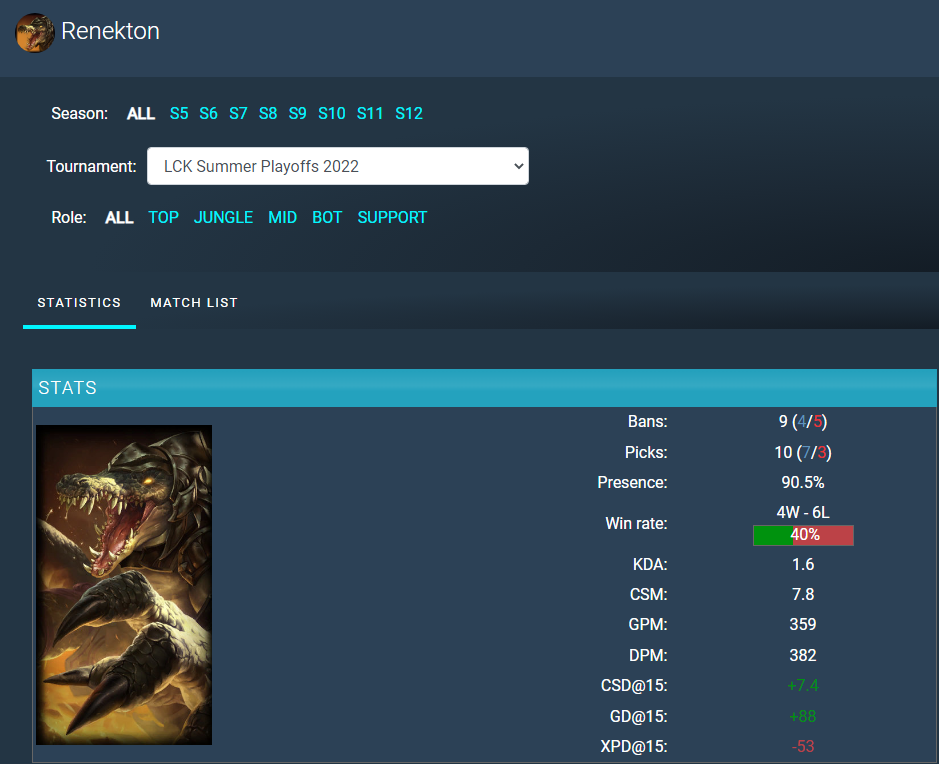Filter stats by season S7
The height and width of the screenshot is (764, 939).
tap(238, 113)
